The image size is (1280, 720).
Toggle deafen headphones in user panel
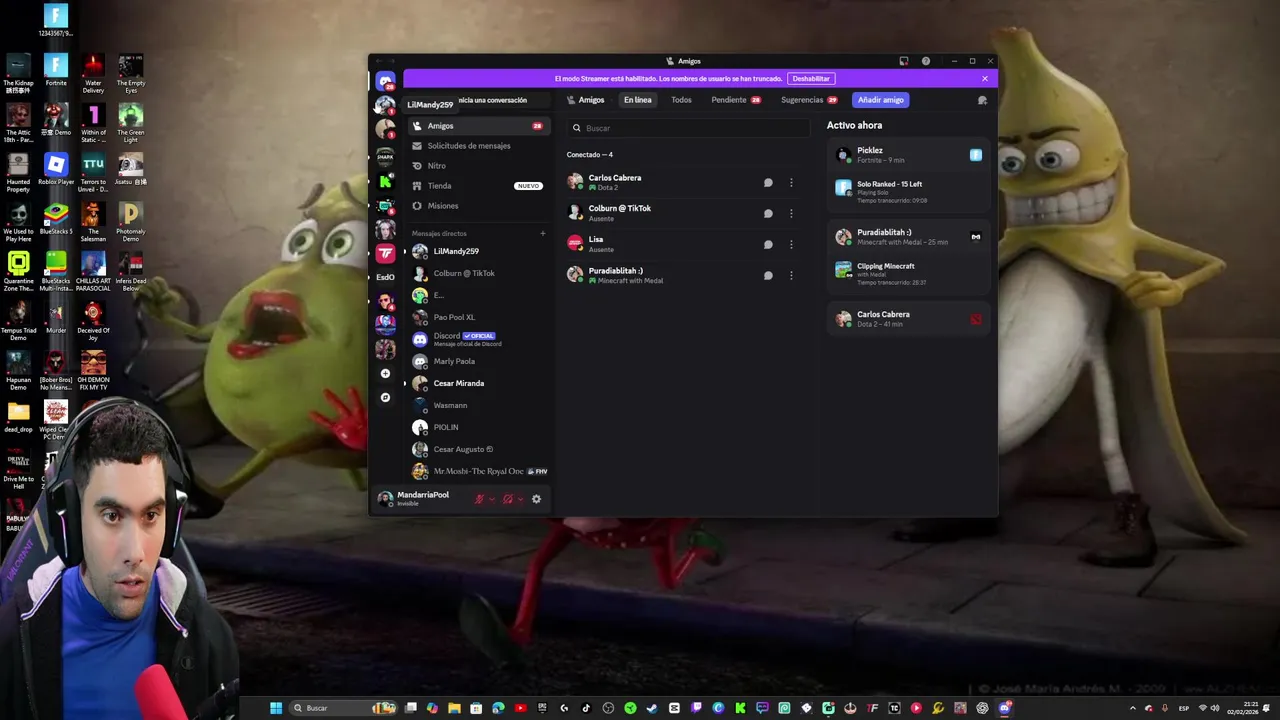[508, 499]
